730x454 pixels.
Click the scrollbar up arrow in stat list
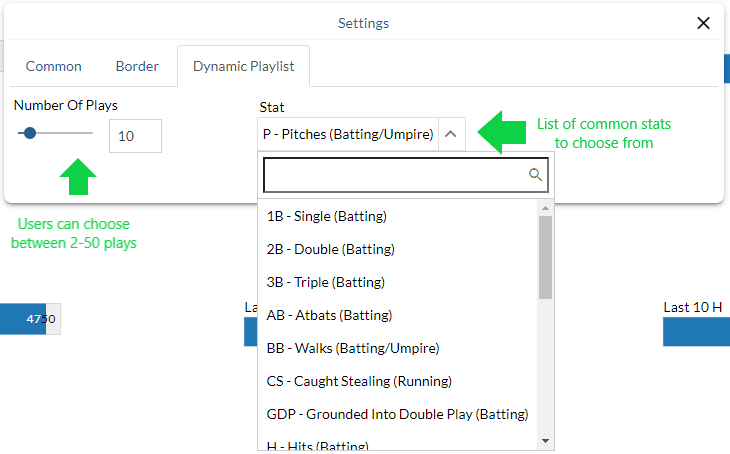point(545,208)
